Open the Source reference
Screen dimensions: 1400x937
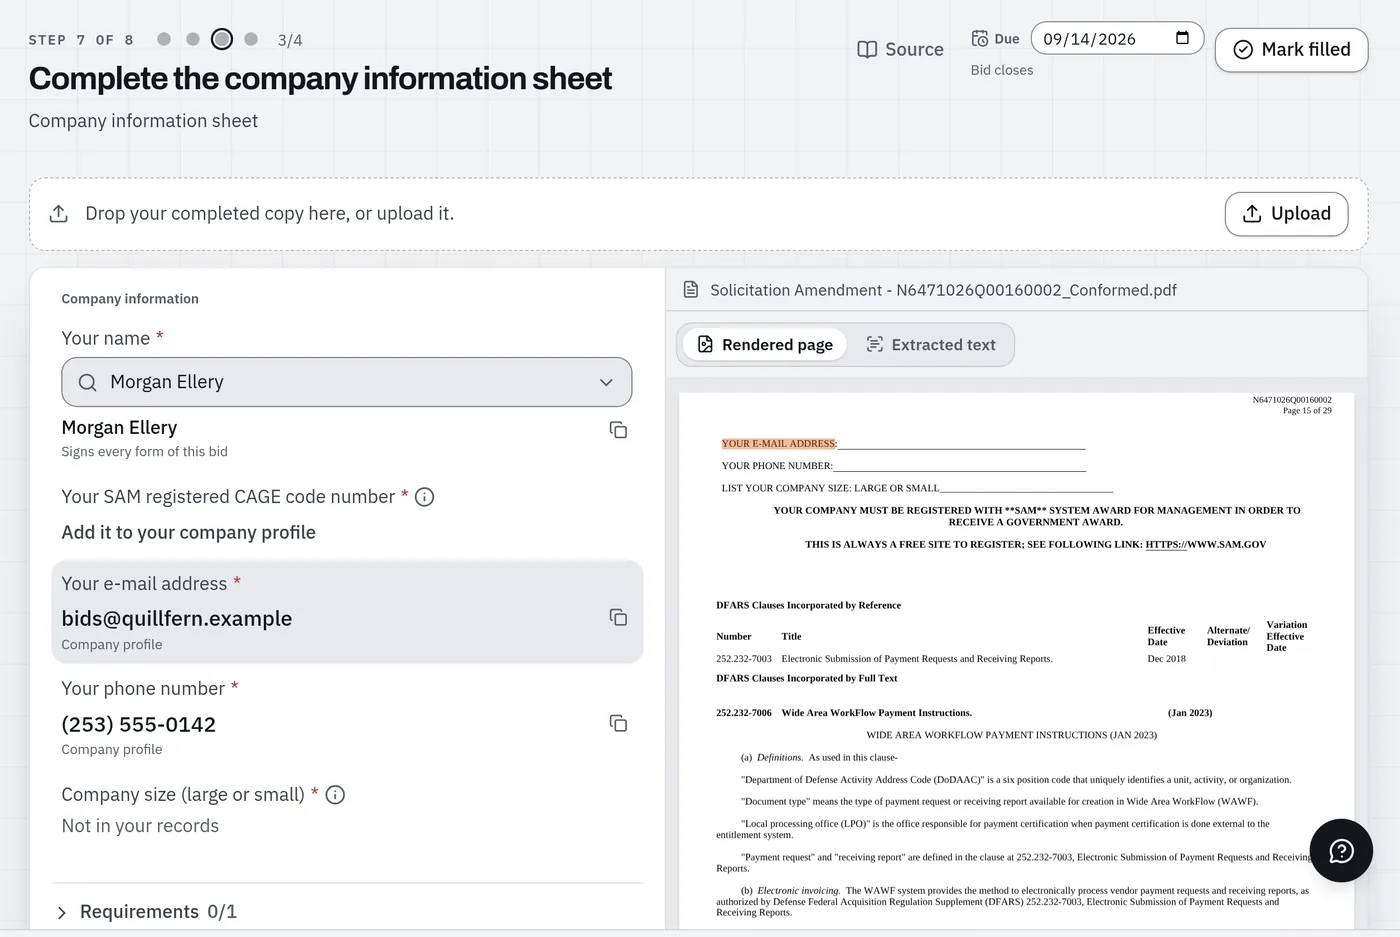(x=900, y=50)
